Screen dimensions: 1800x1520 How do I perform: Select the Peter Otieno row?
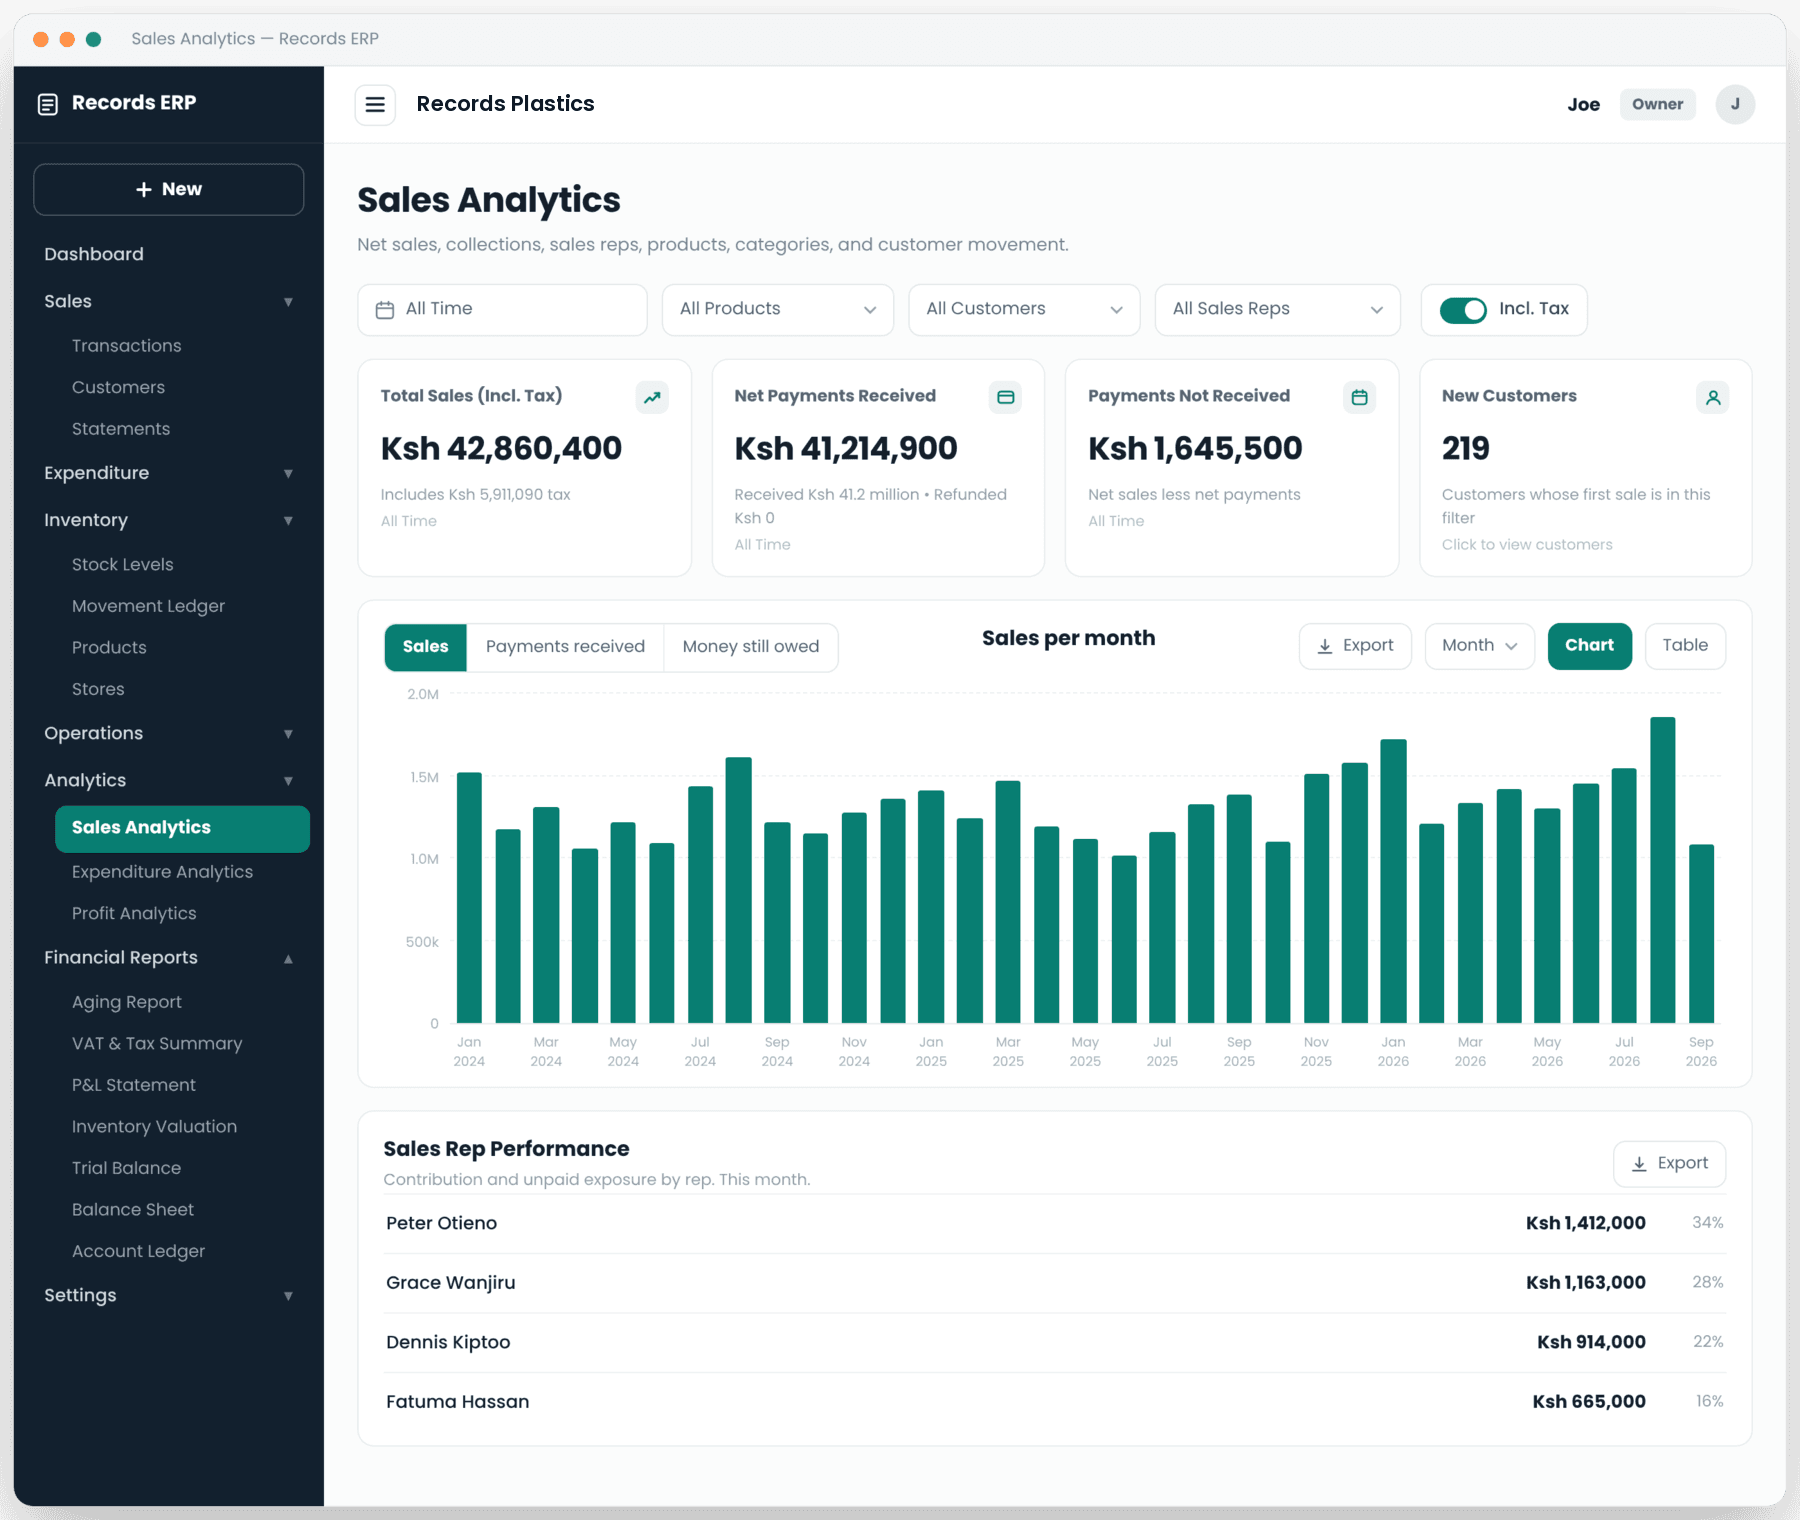pos(1055,1224)
